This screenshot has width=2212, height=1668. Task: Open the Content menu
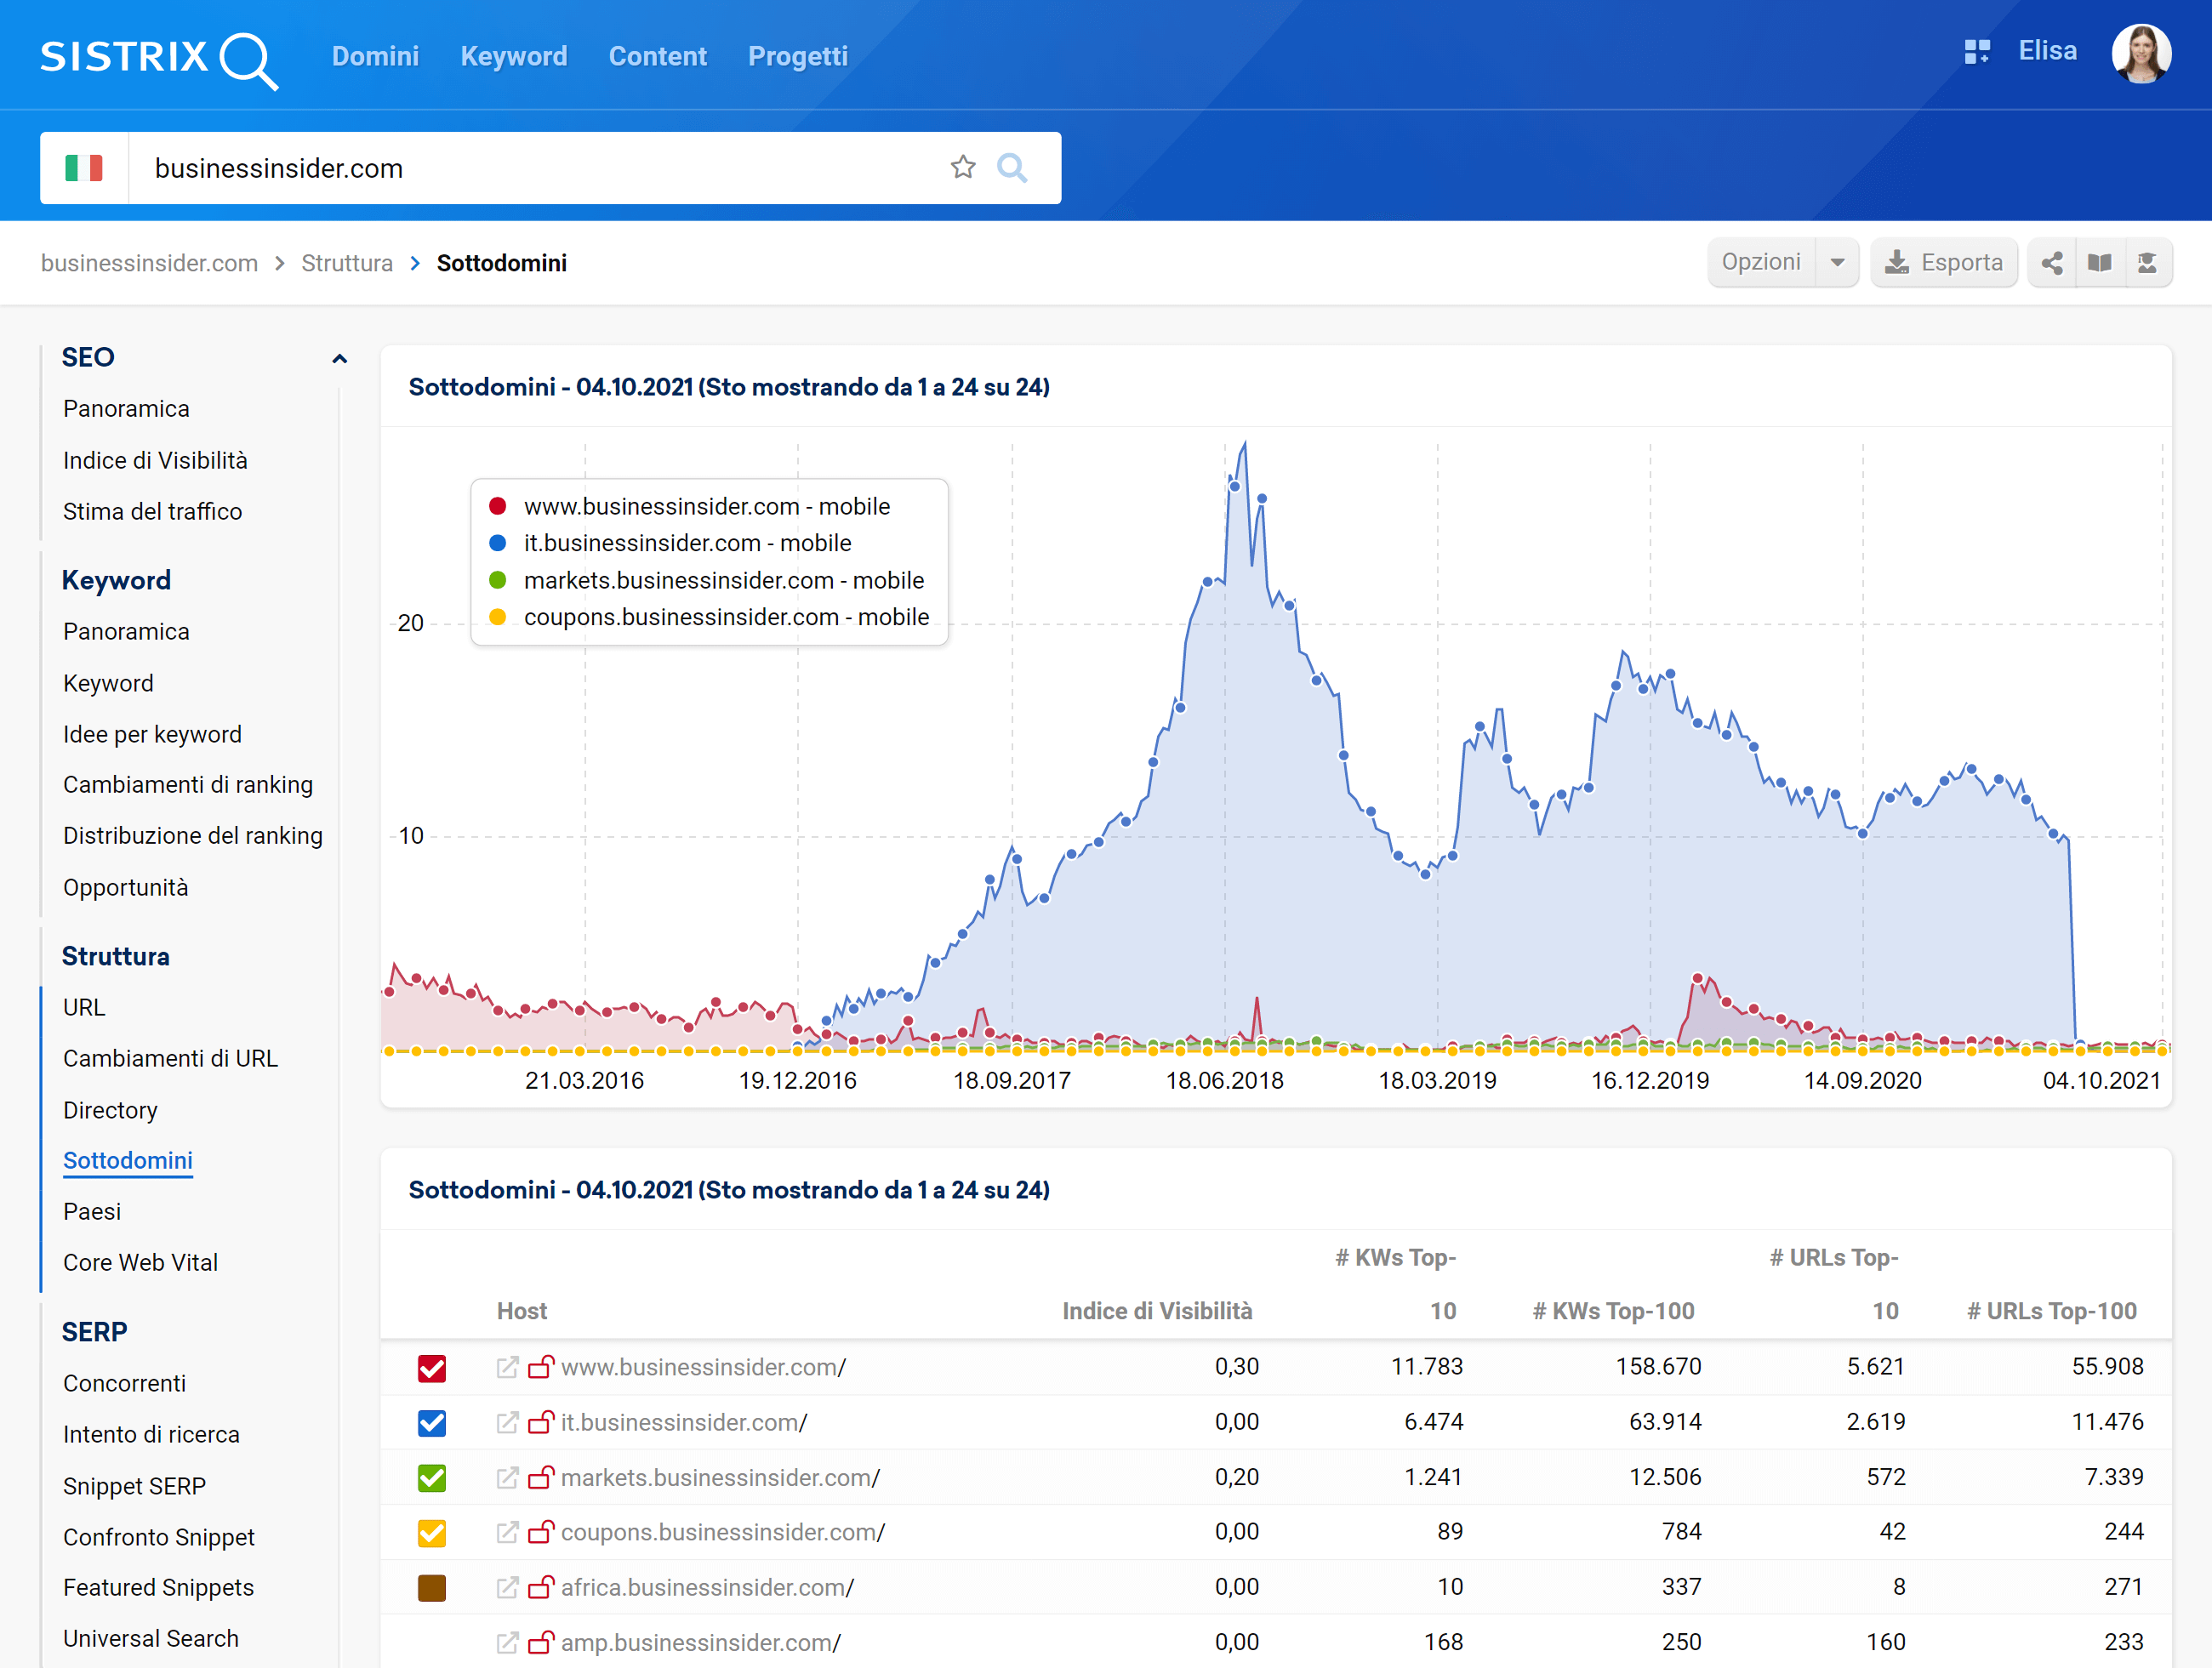pos(657,56)
